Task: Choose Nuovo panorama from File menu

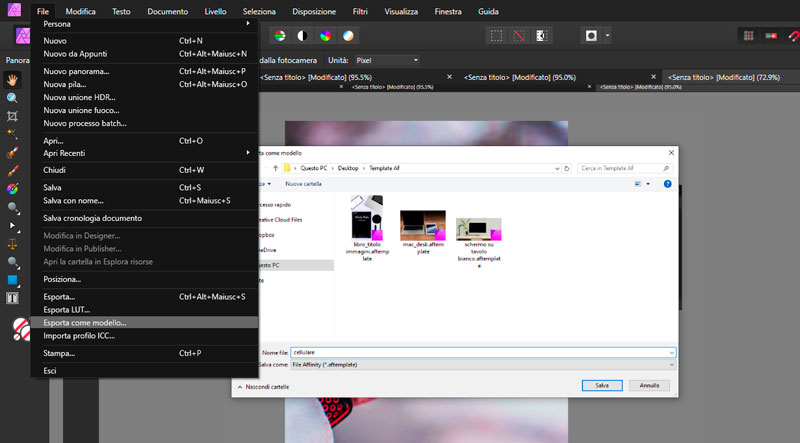Action: (x=144, y=71)
